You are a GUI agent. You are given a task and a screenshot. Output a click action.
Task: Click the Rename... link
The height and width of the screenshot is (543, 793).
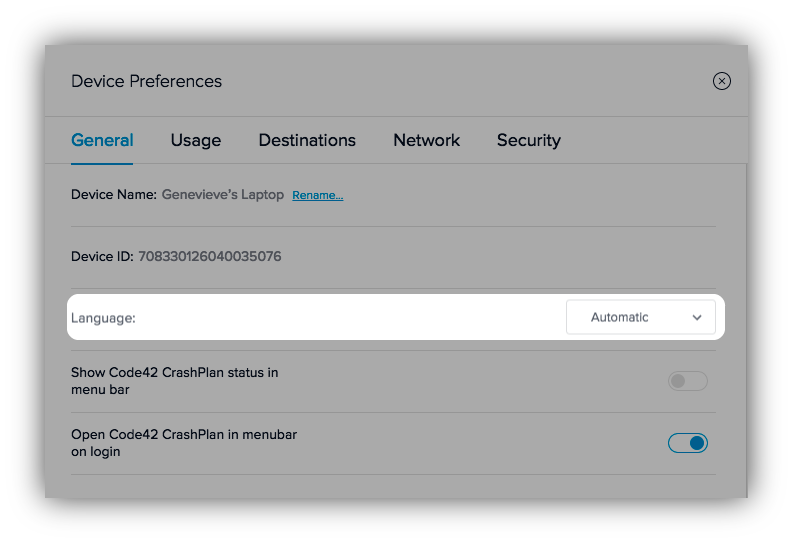point(317,196)
